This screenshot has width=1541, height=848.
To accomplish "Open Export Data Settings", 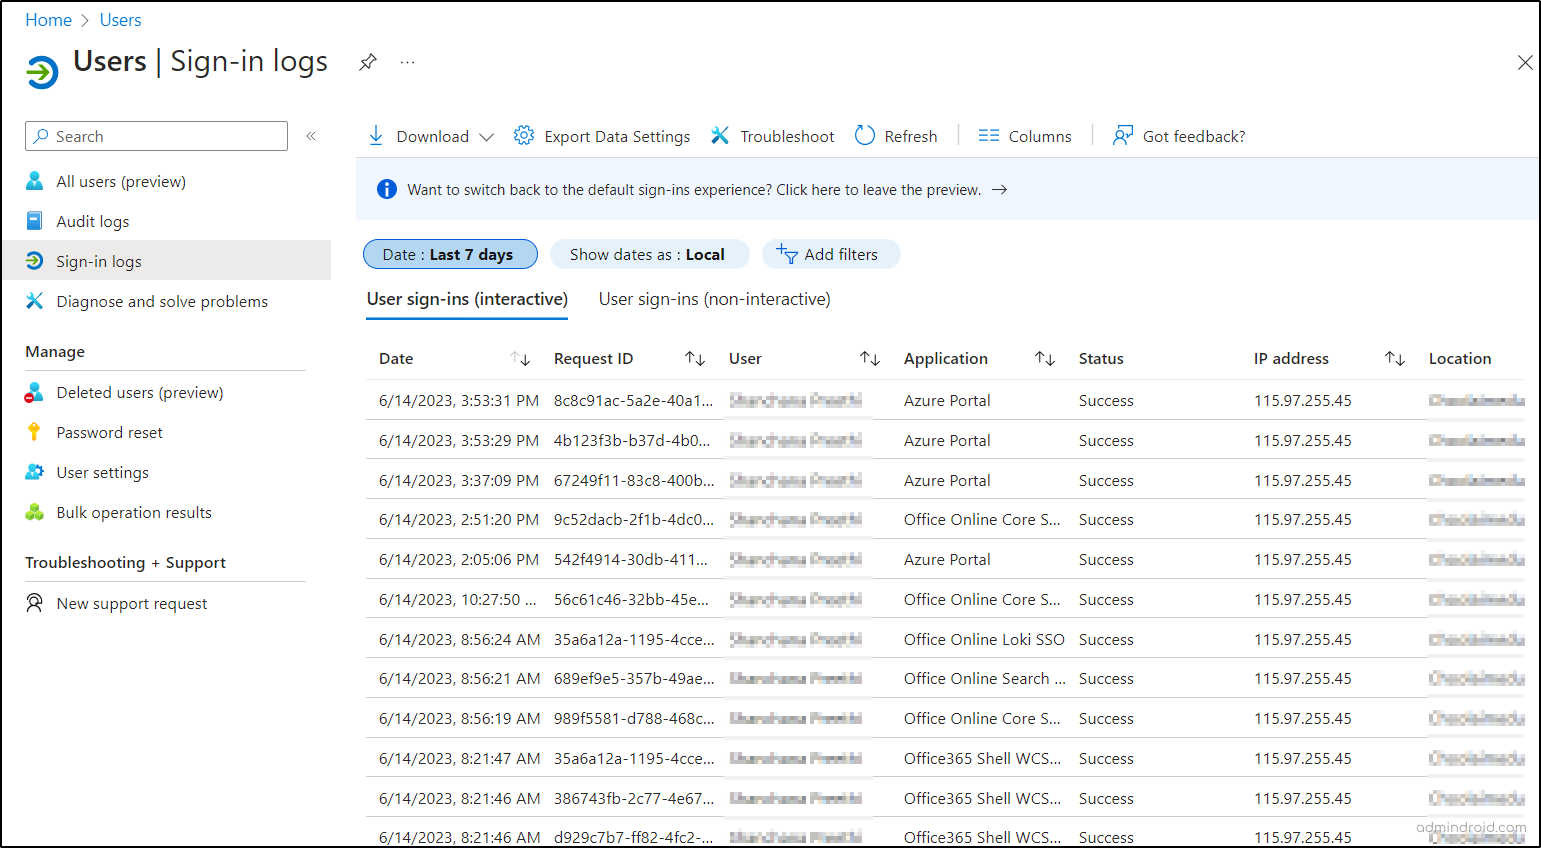I will (x=601, y=136).
